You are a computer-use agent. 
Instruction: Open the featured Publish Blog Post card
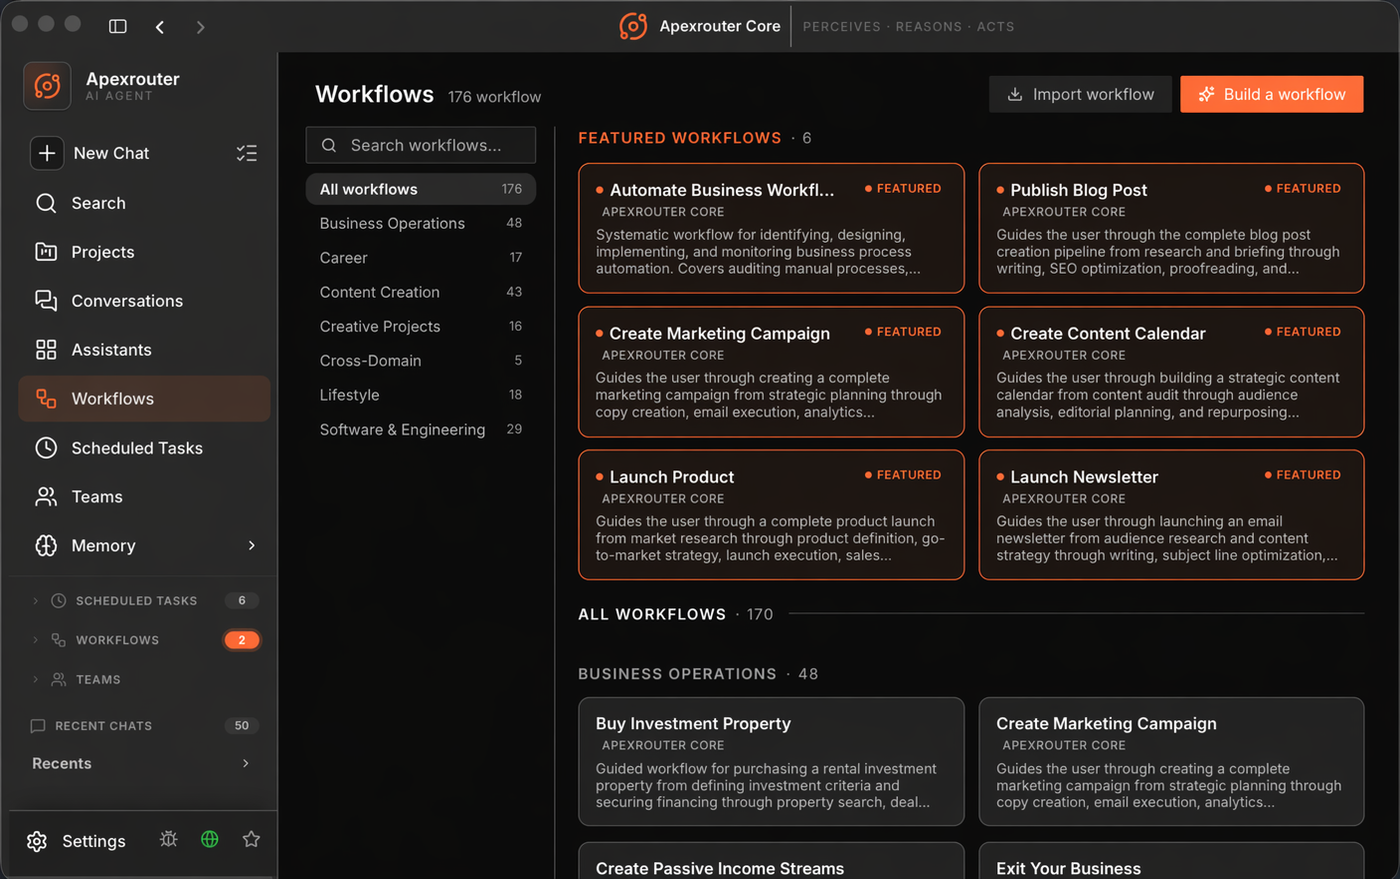1171,228
